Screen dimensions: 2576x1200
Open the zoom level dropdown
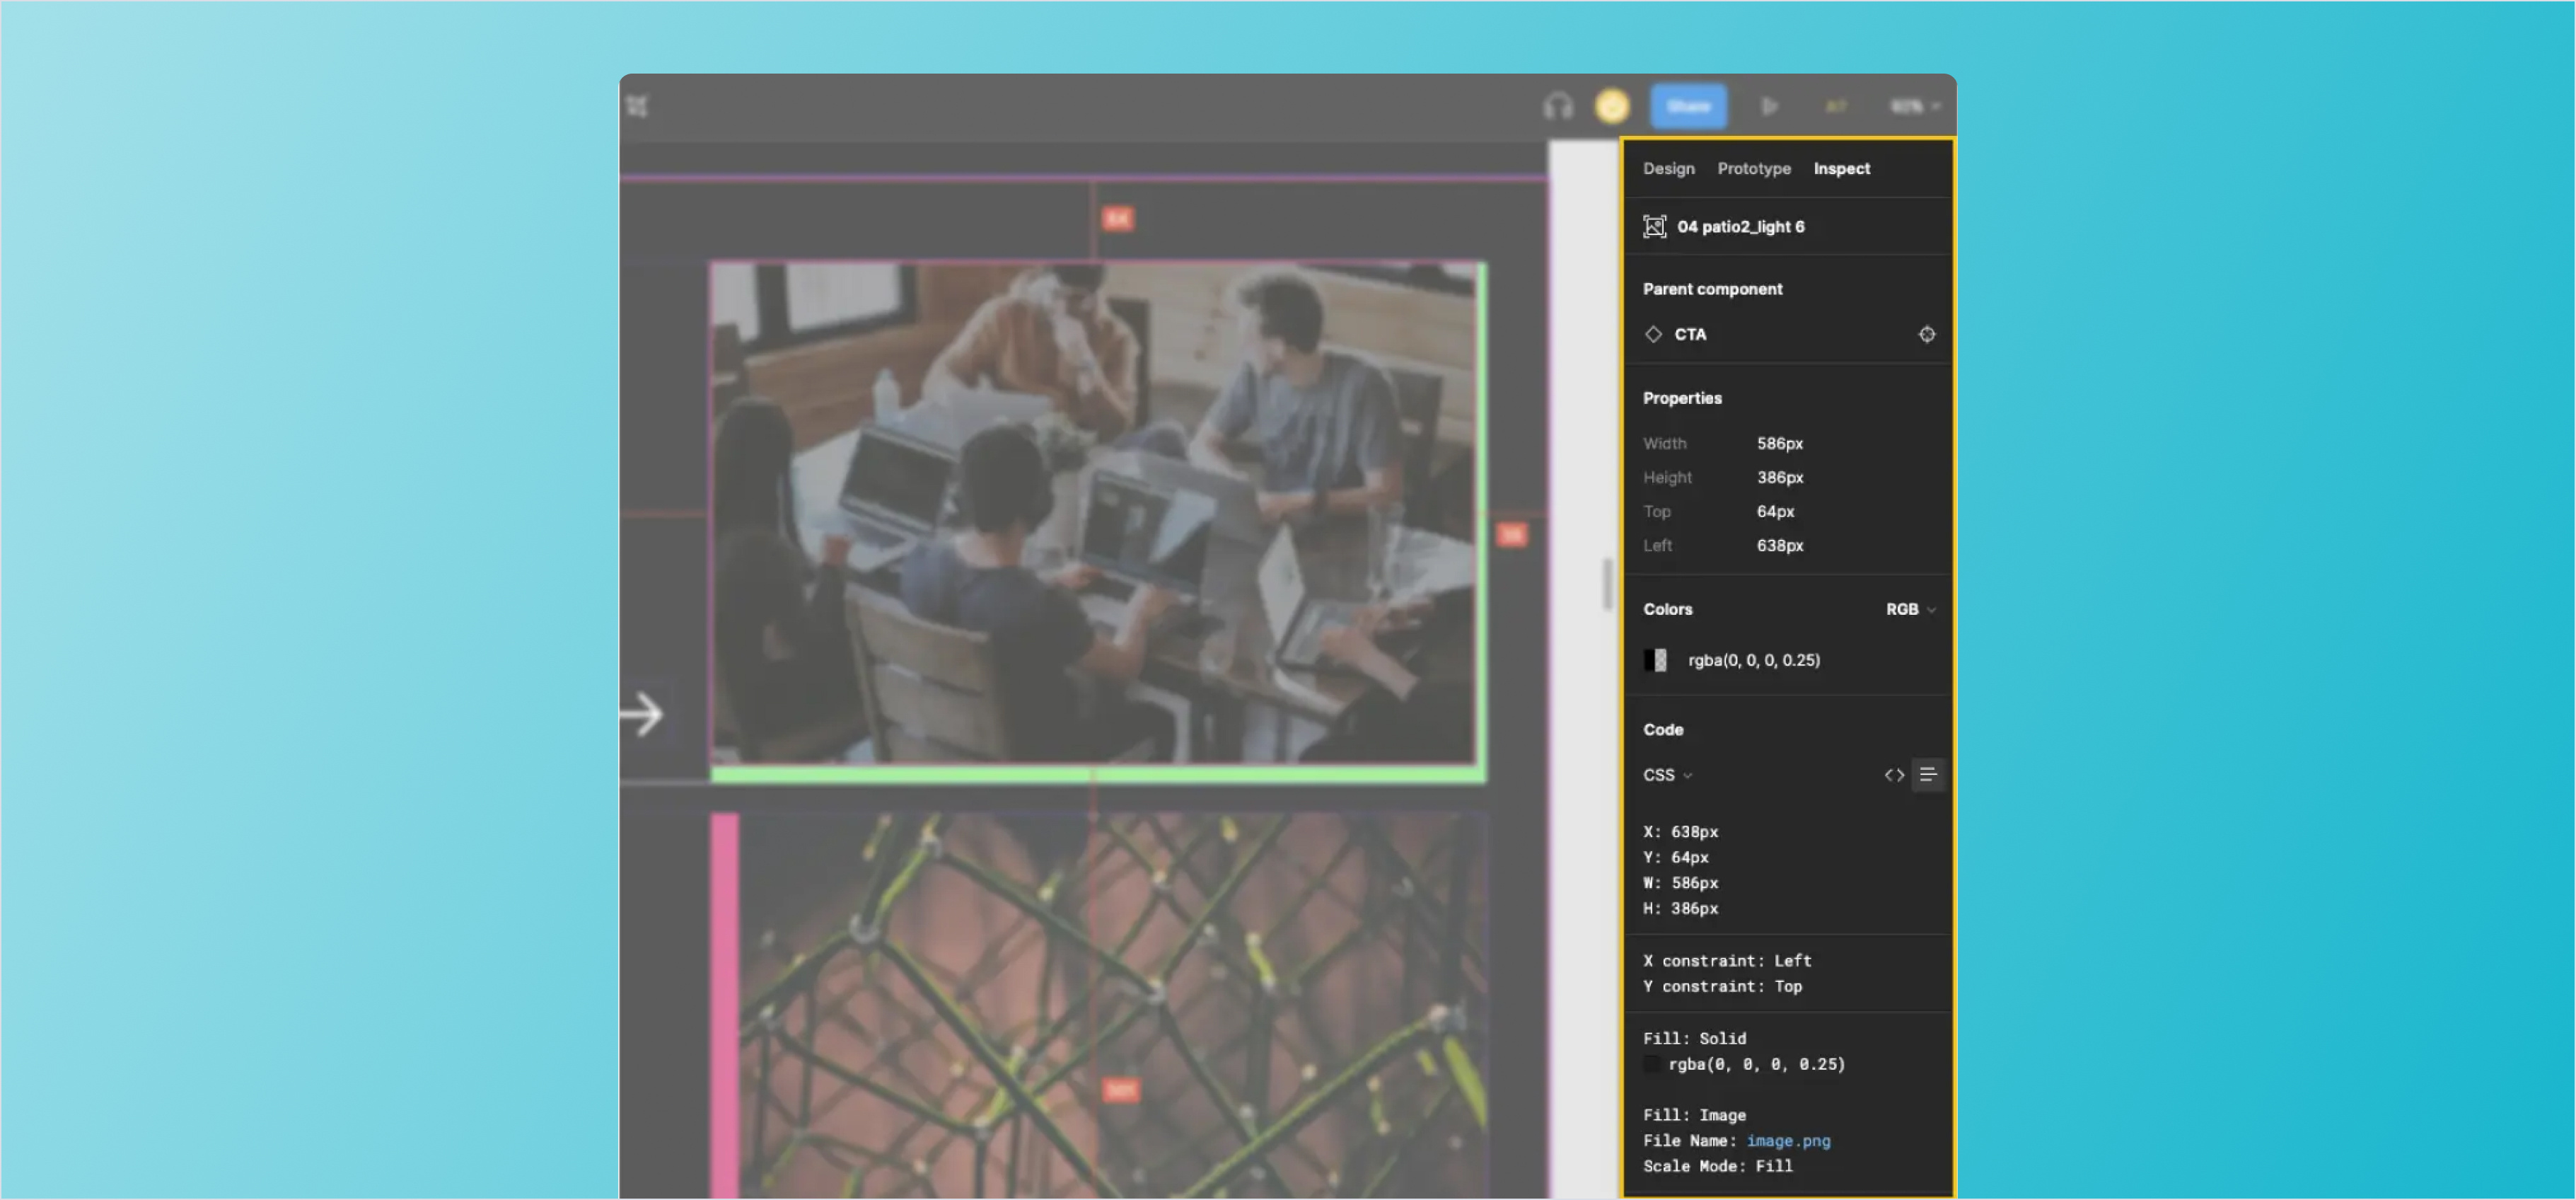pos(1911,105)
